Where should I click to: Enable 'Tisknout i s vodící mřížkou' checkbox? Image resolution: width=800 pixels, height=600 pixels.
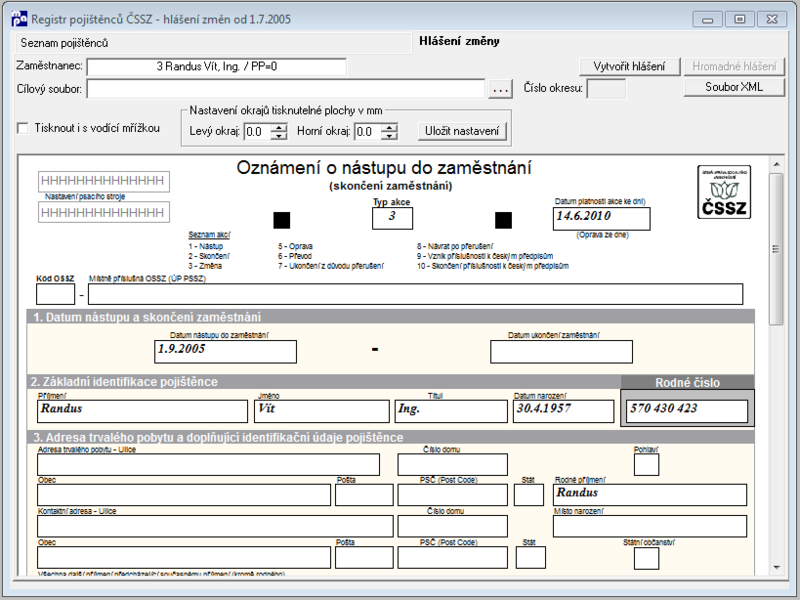click(23, 128)
